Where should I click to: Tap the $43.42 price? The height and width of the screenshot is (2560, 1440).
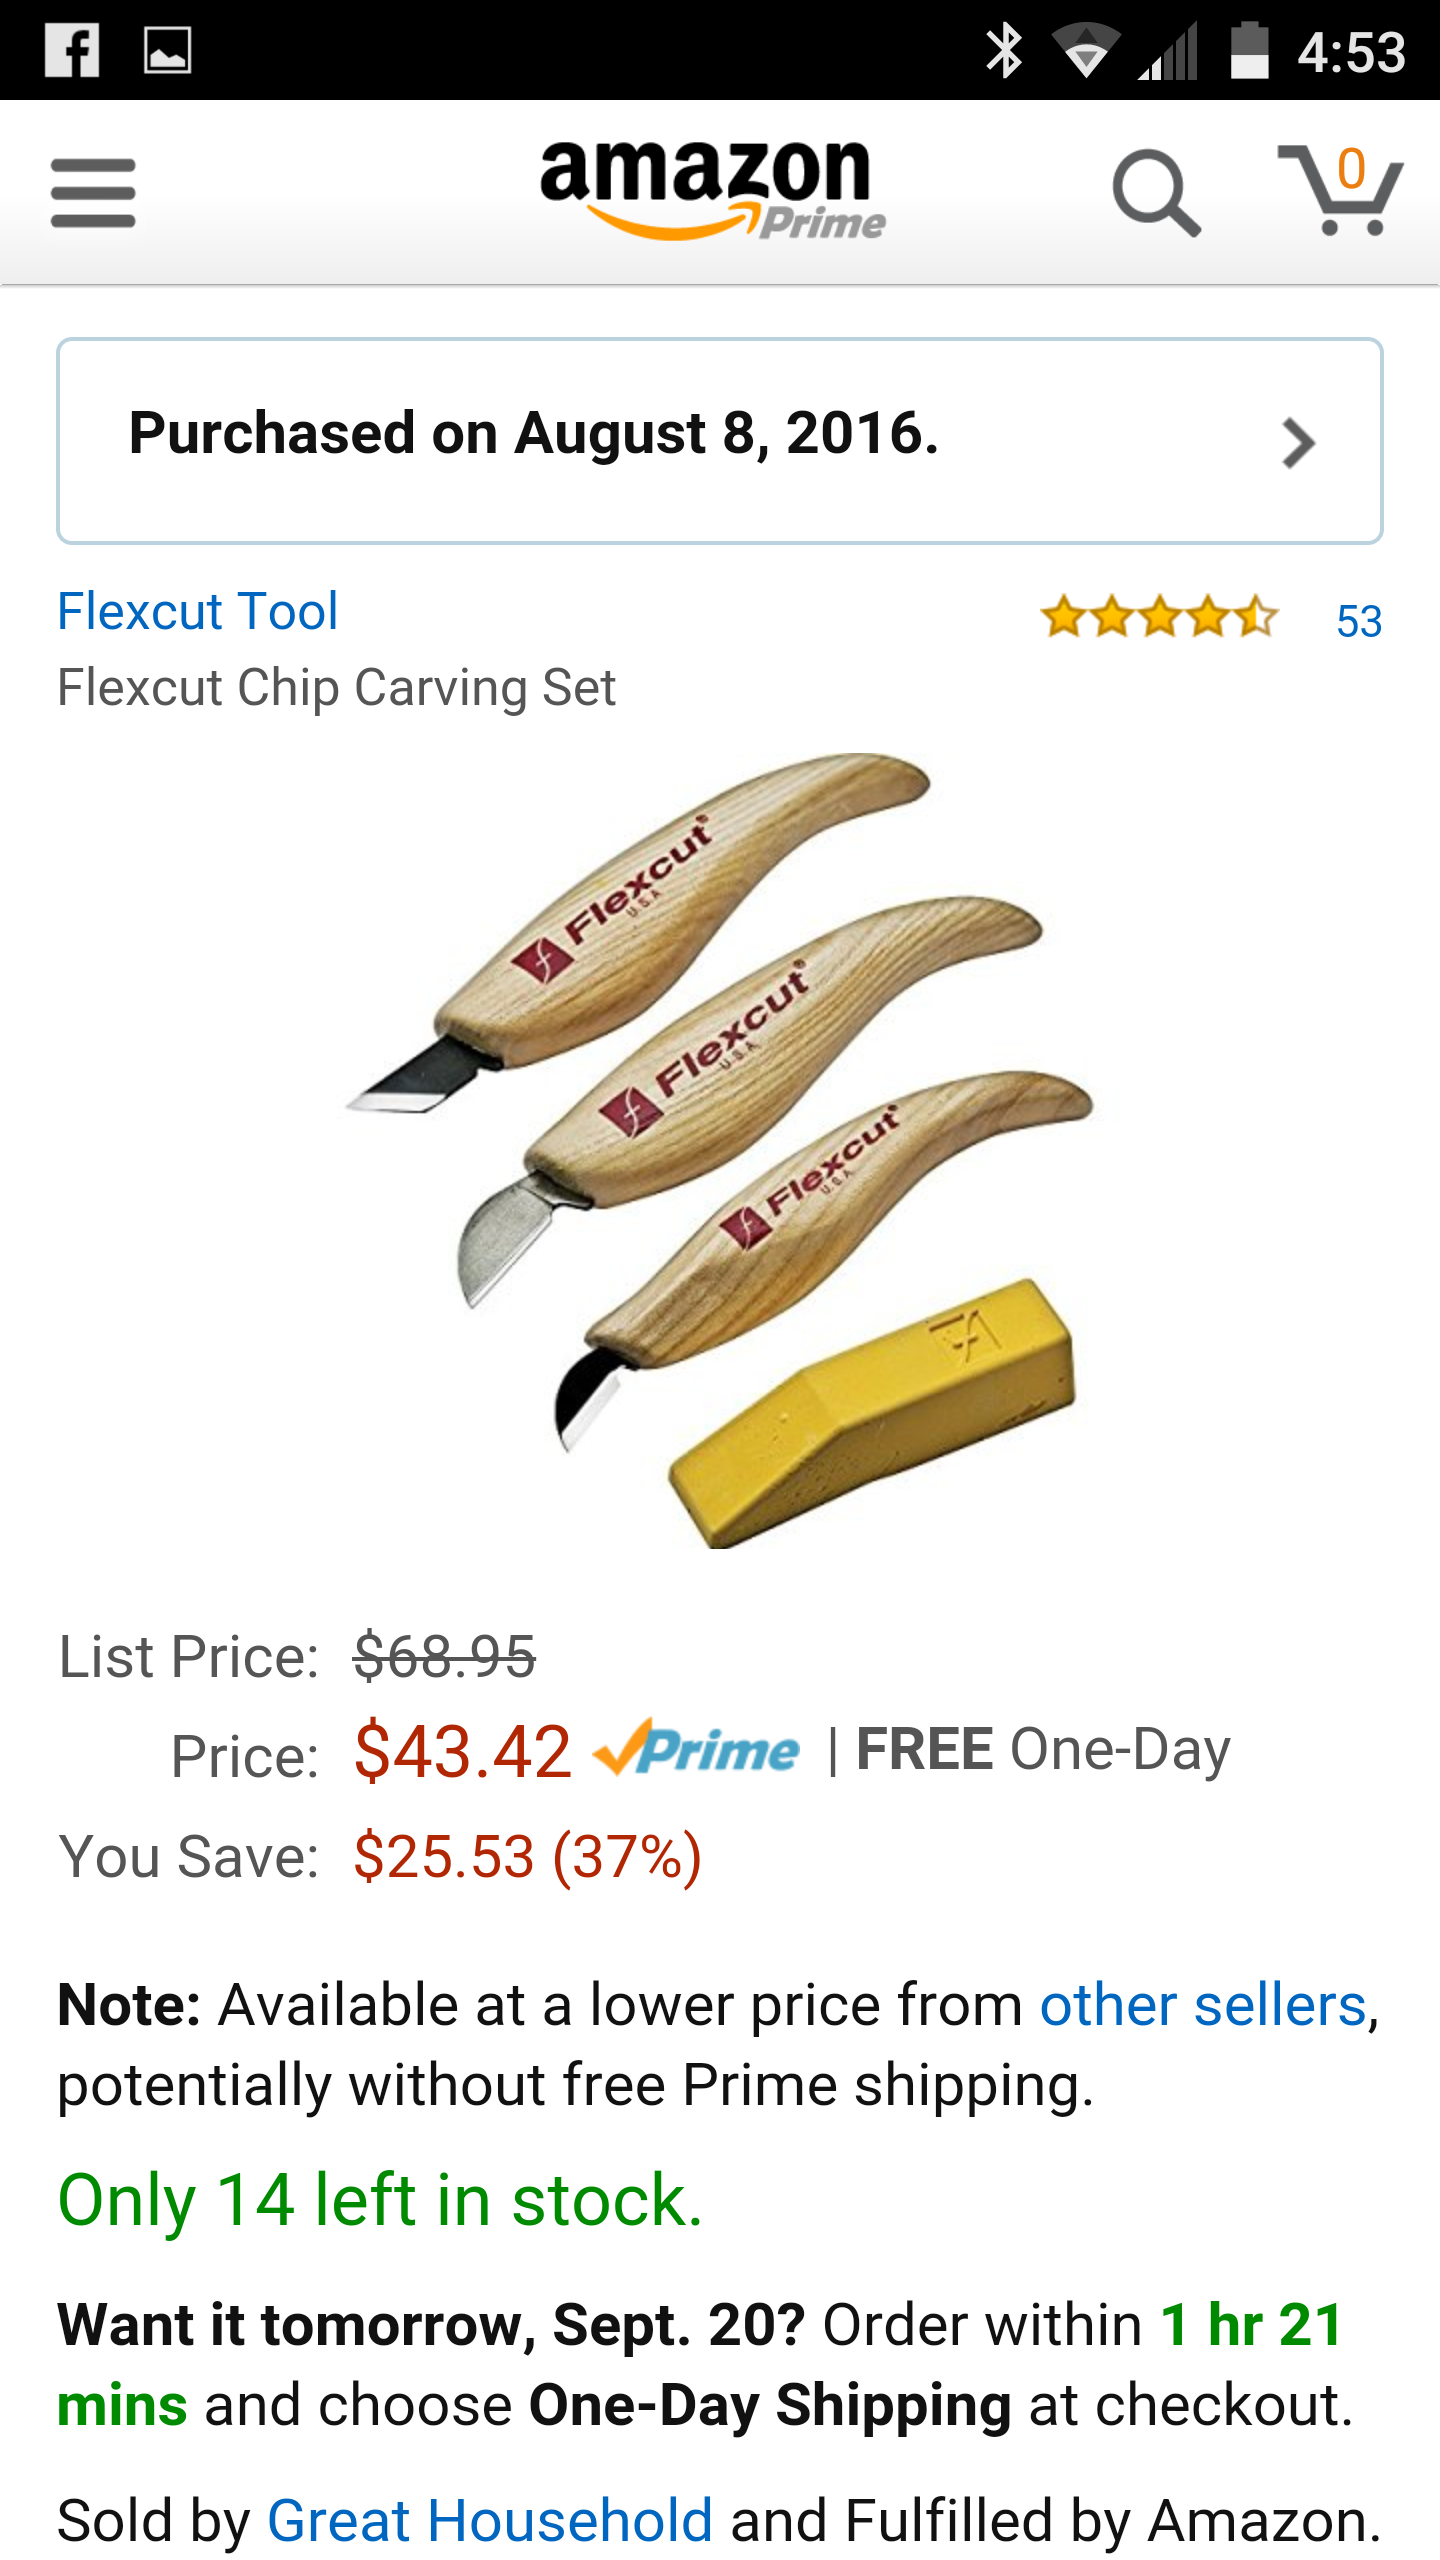click(462, 1752)
